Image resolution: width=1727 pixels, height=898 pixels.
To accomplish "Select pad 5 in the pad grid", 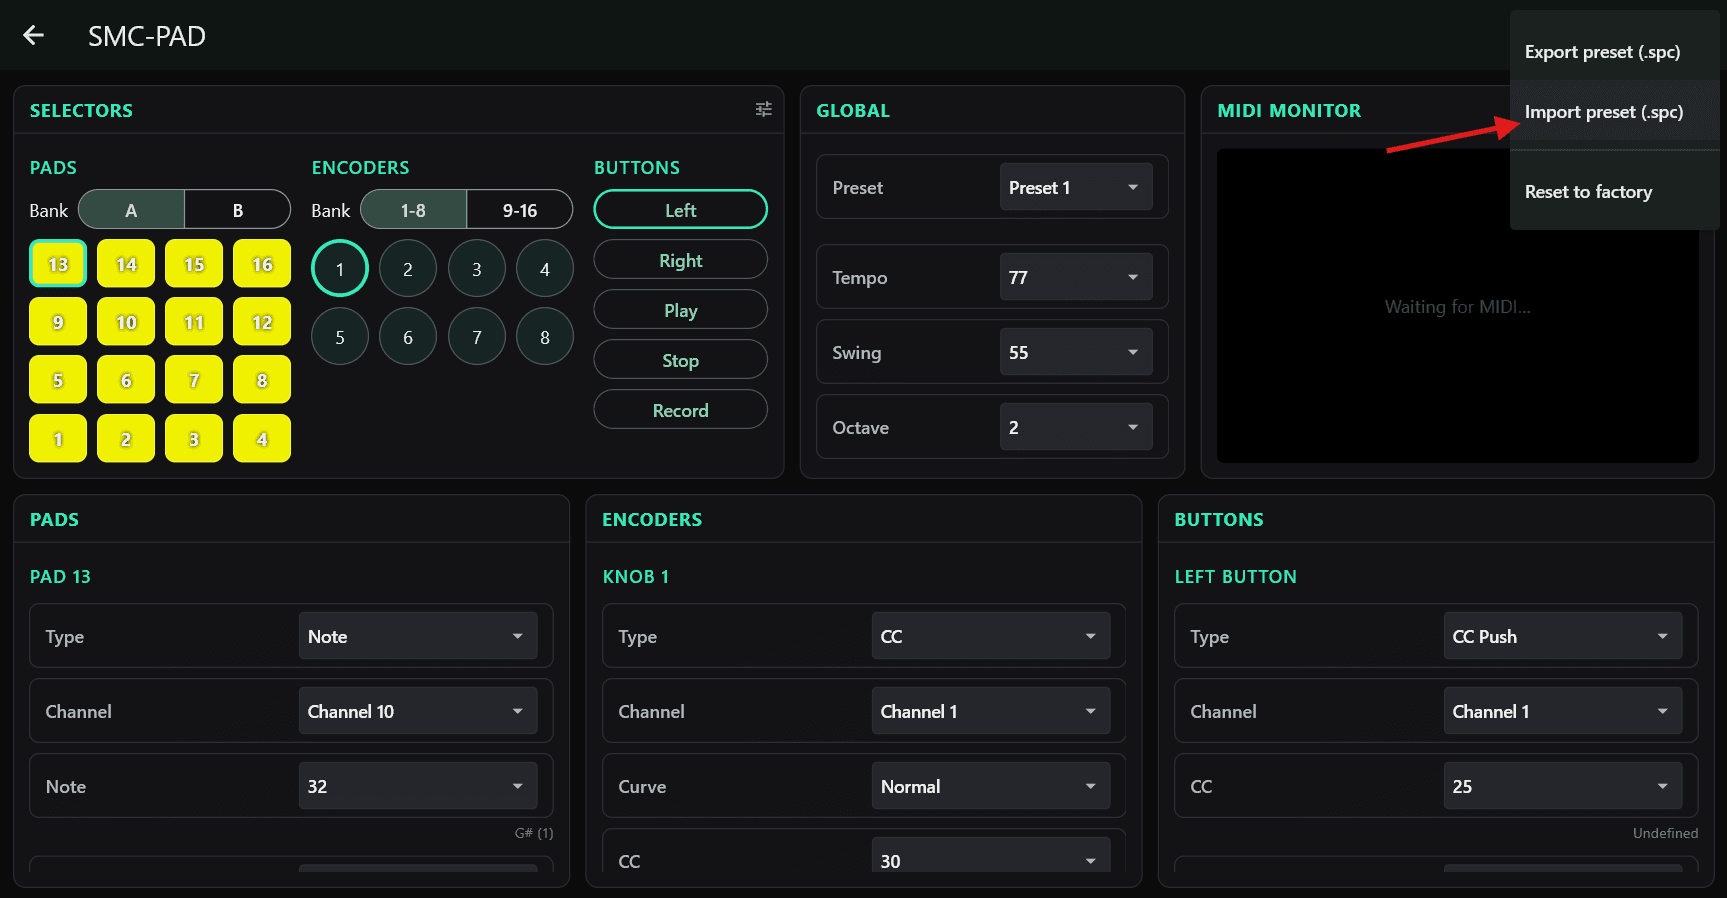I will [x=58, y=380].
